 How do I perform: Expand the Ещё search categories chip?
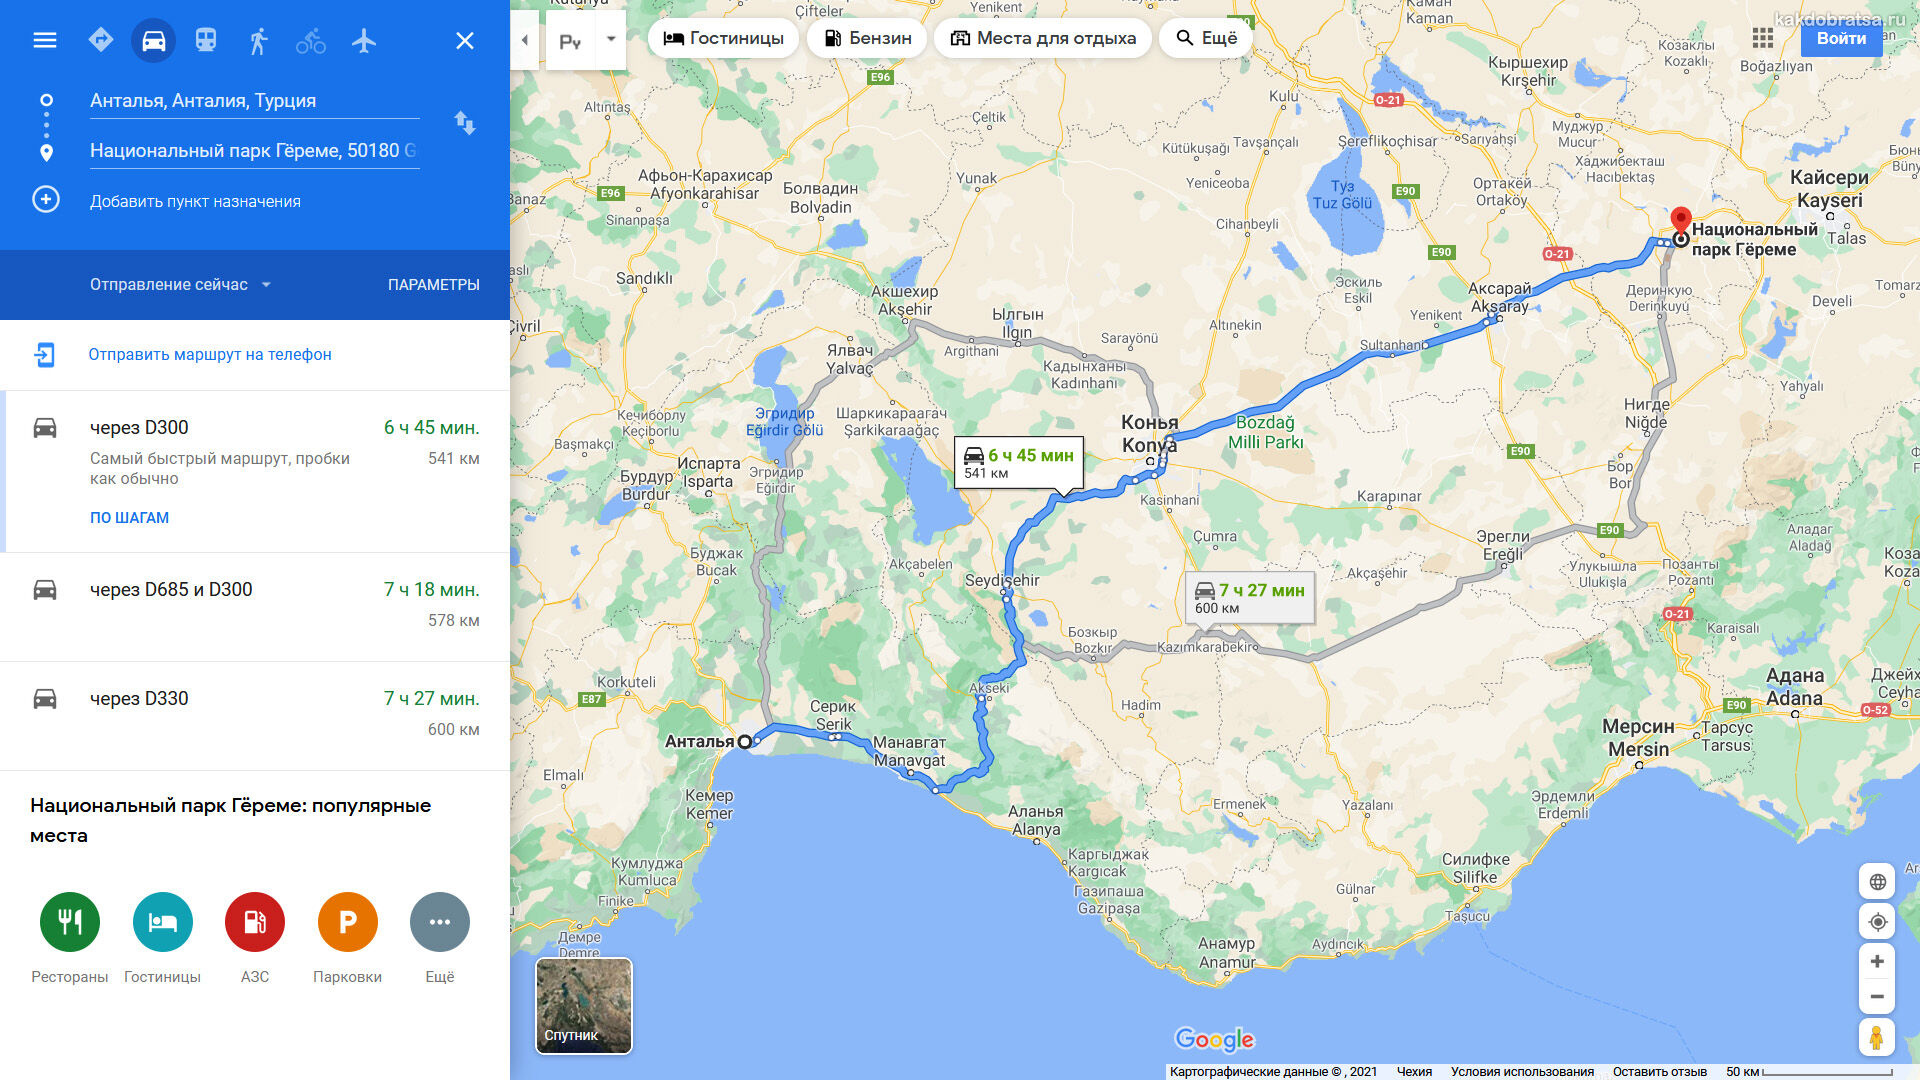click(1206, 38)
